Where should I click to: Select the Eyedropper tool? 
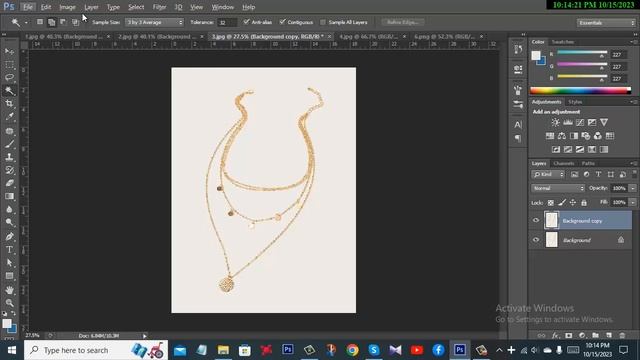point(9,117)
